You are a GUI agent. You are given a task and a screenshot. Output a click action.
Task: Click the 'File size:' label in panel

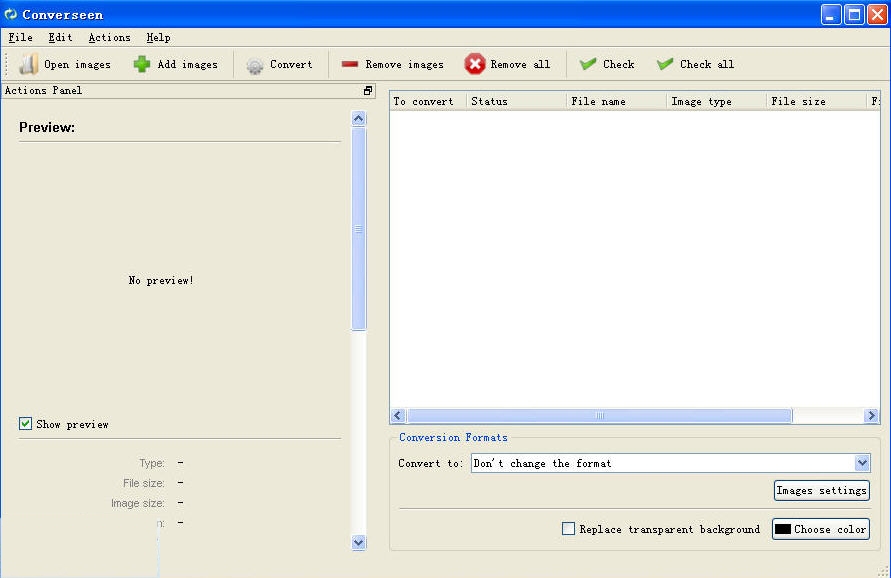click(x=144, y=483)
